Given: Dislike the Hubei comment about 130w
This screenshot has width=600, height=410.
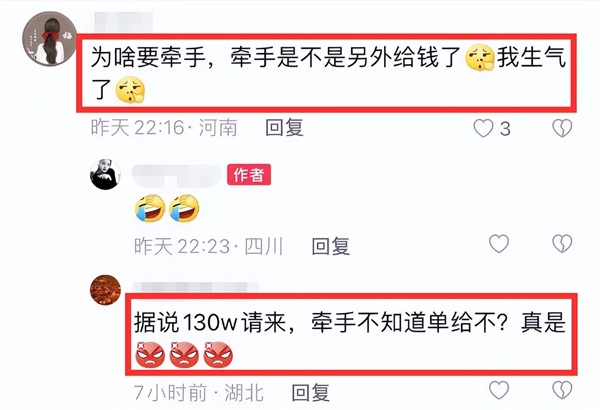Looking at the screenshot, I should [x=562, y=390].
